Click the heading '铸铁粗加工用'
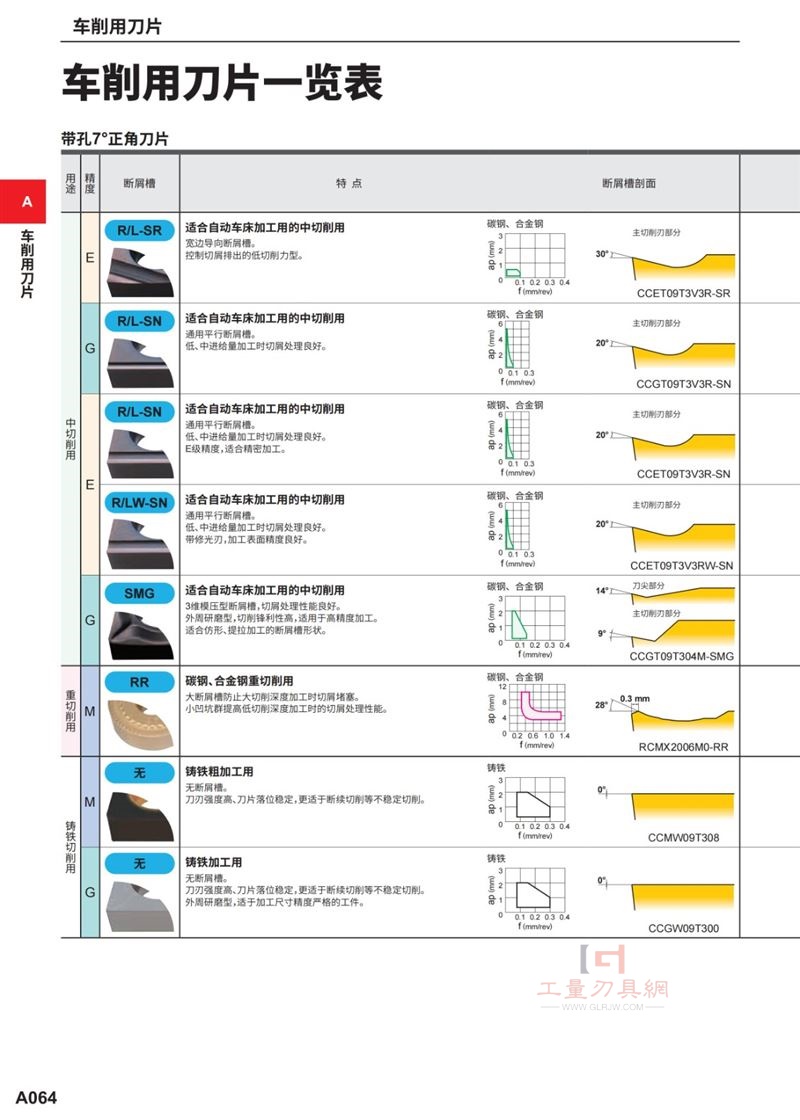The height and width of the screenshot is (1120, 800). tap(219, 771)
